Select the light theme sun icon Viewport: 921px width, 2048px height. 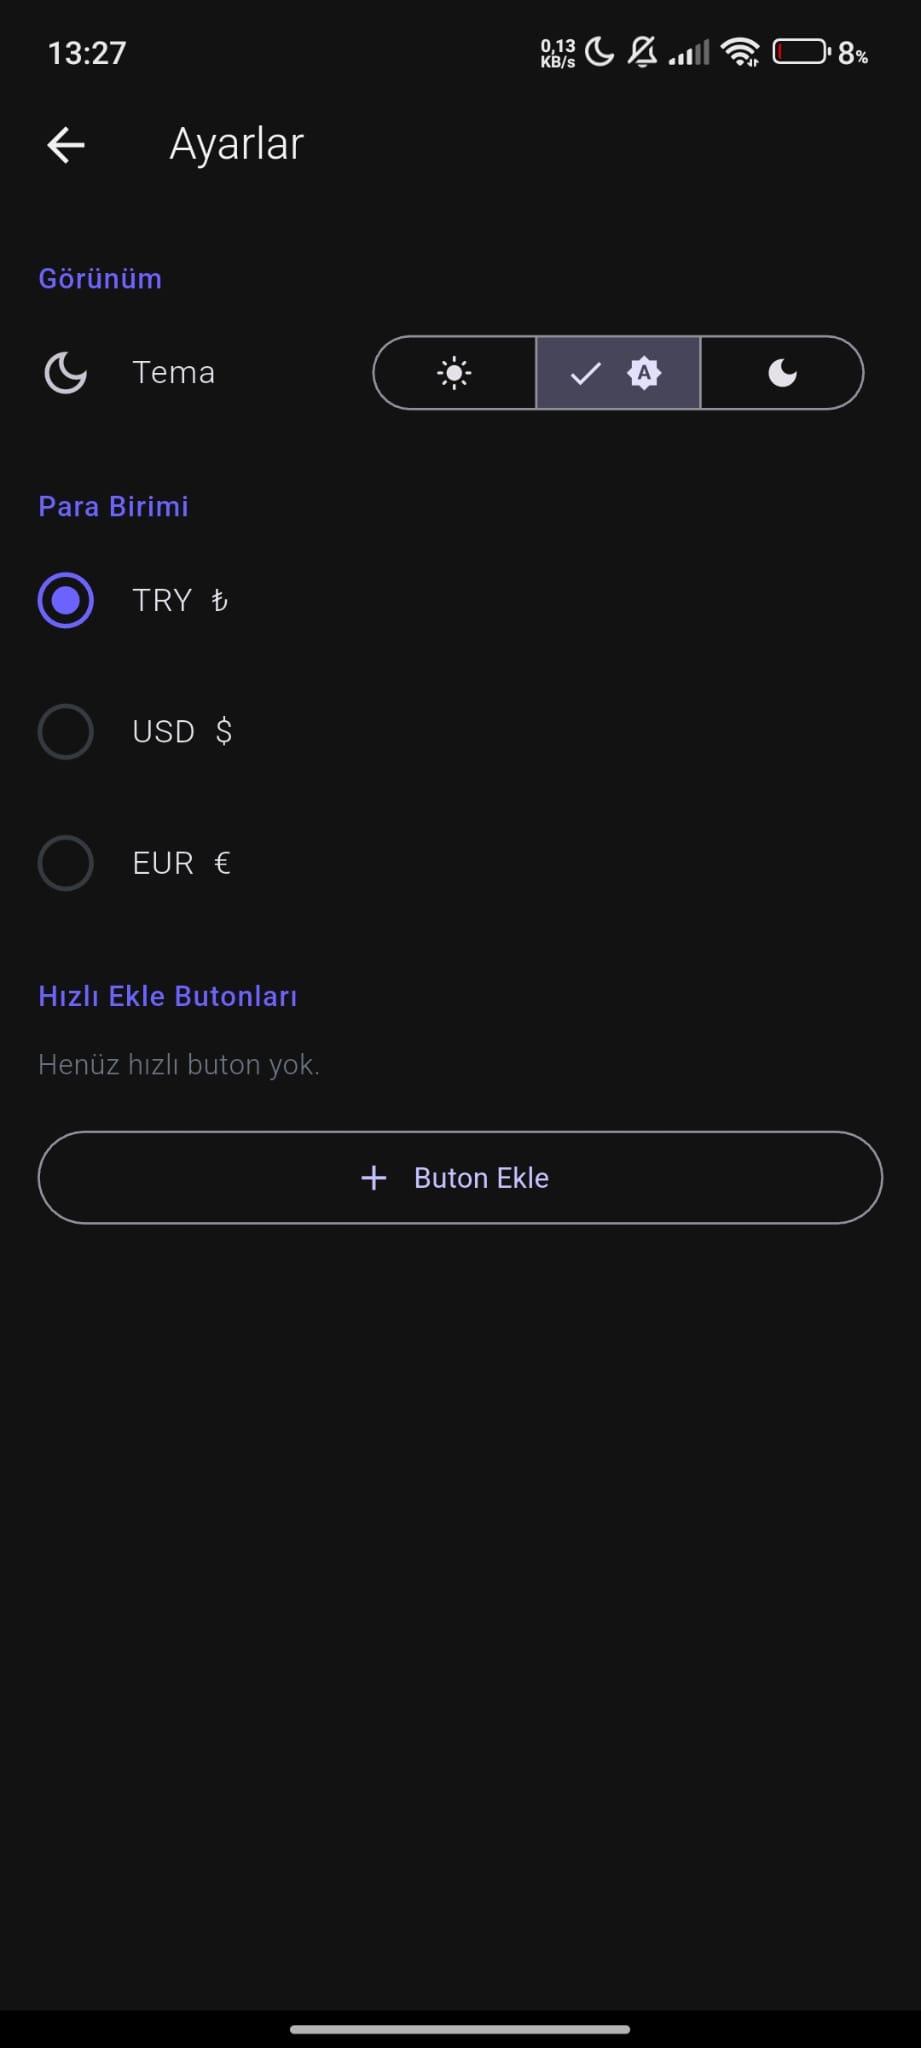click(454, 373)
